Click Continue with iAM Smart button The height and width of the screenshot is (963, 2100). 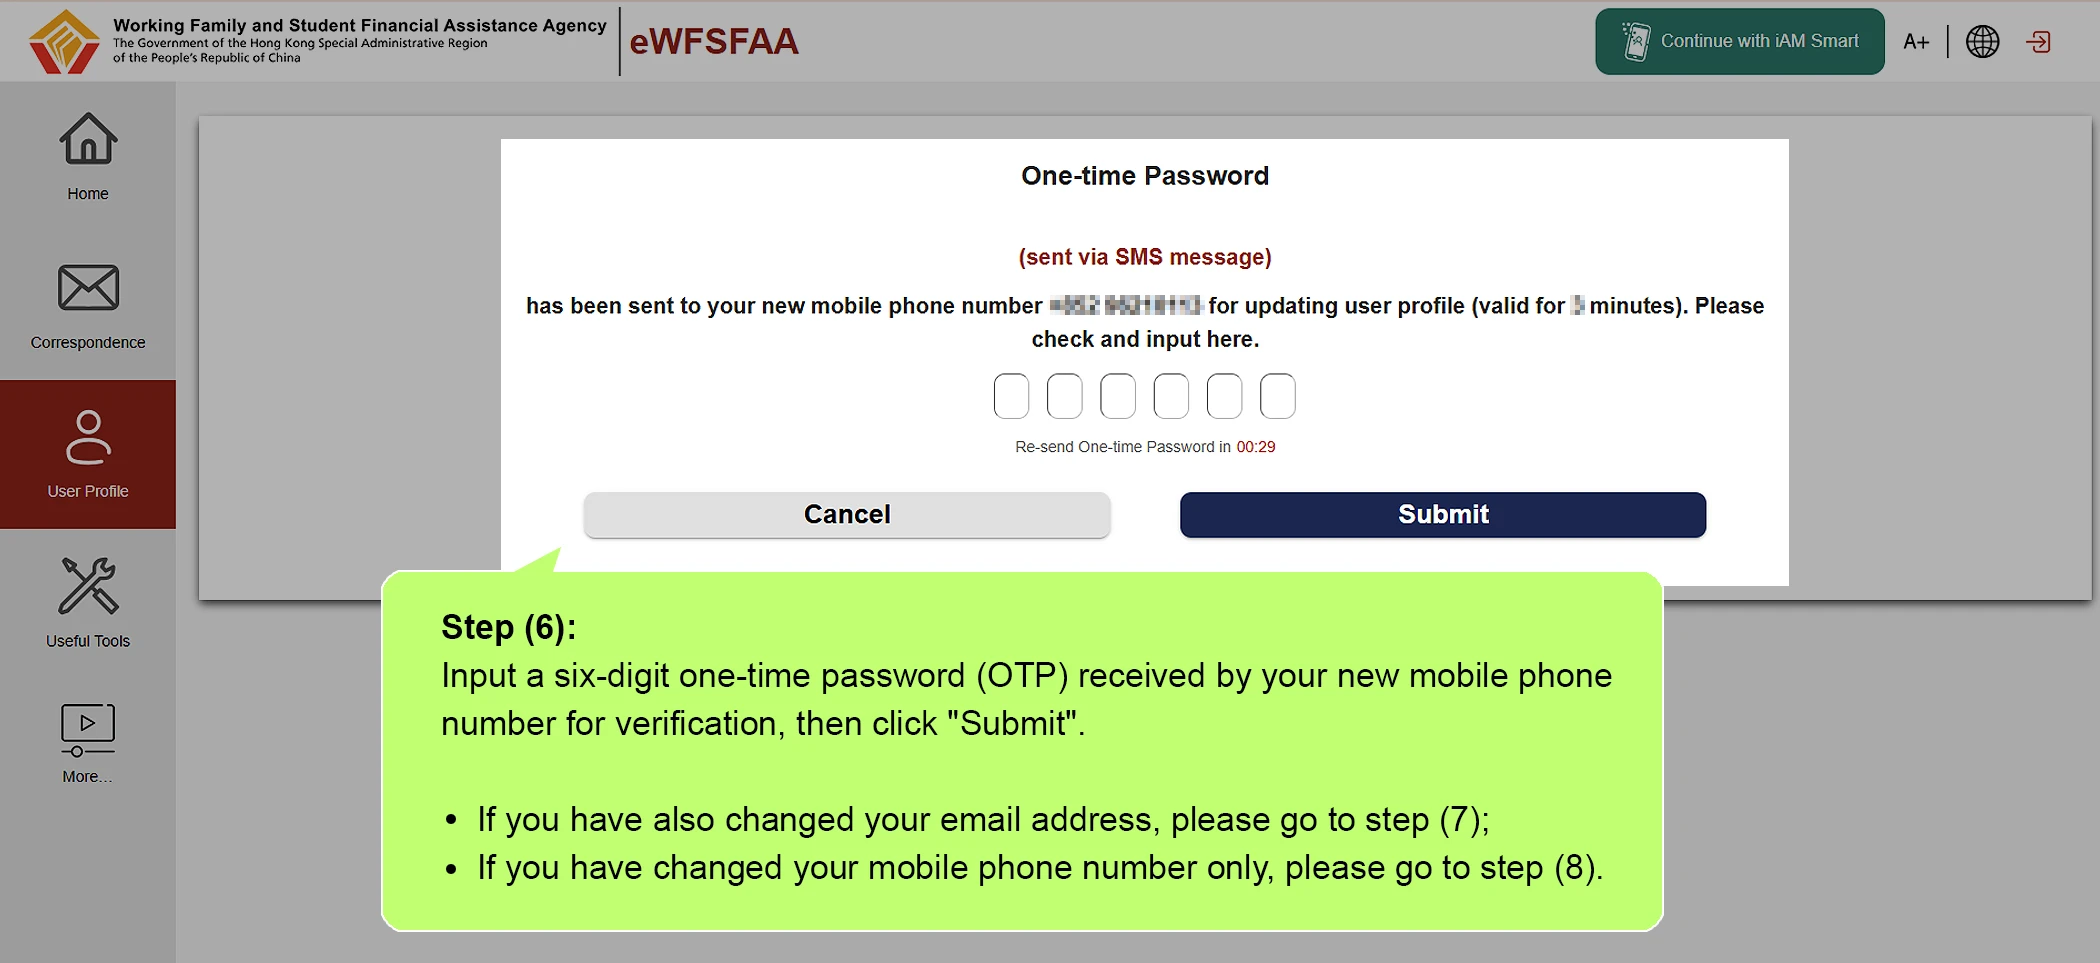(x=1739, y=41)
